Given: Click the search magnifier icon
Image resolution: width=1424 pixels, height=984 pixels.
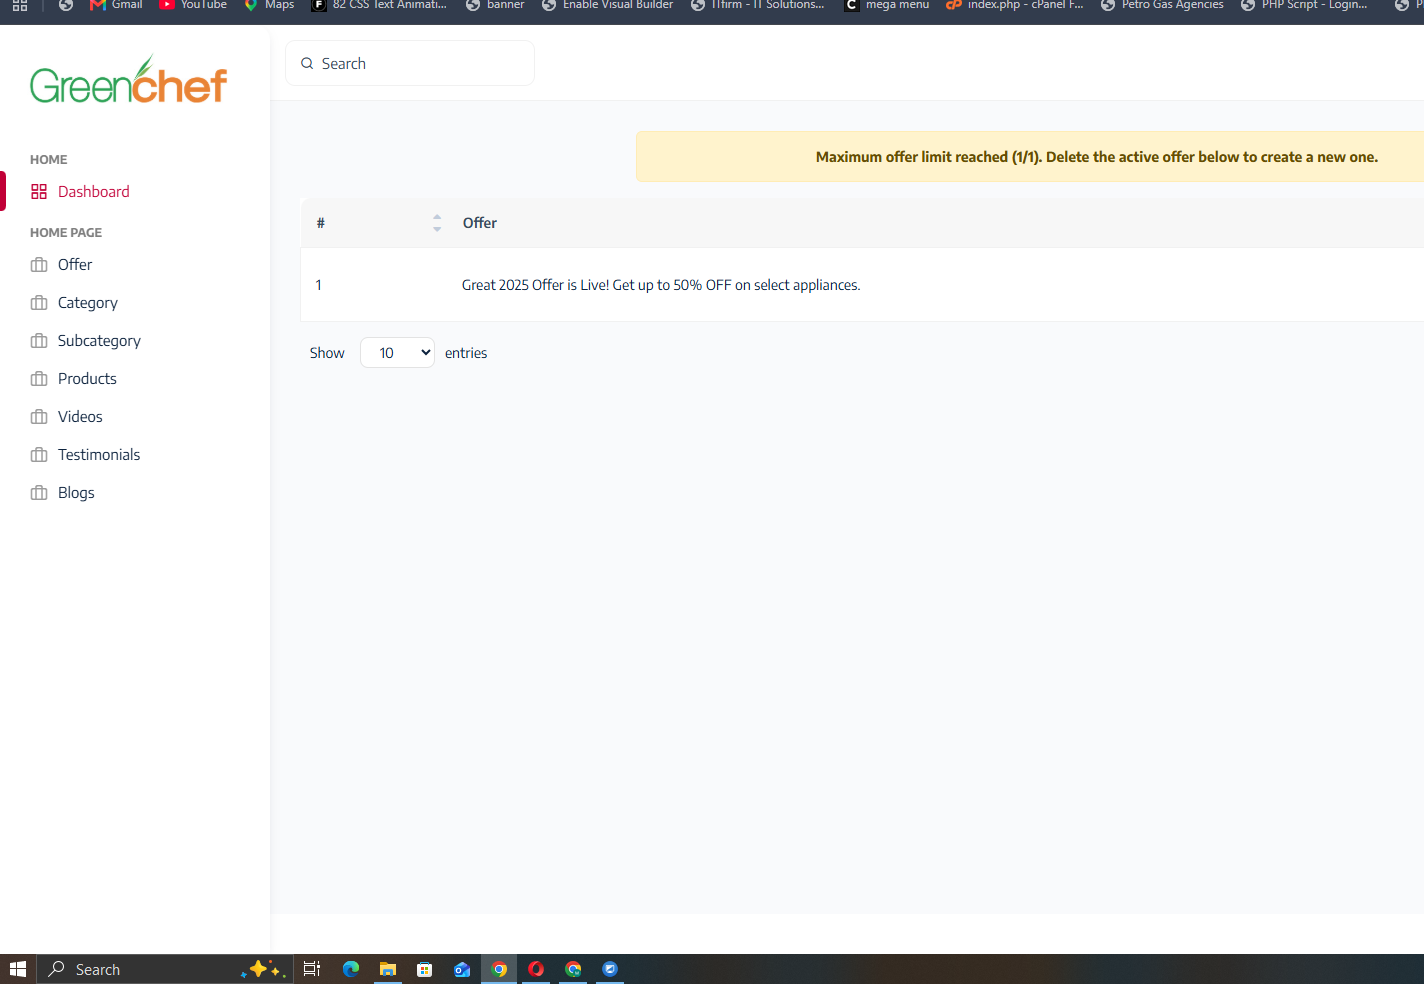Looking at the screenshot, I should tap(307, 64).
